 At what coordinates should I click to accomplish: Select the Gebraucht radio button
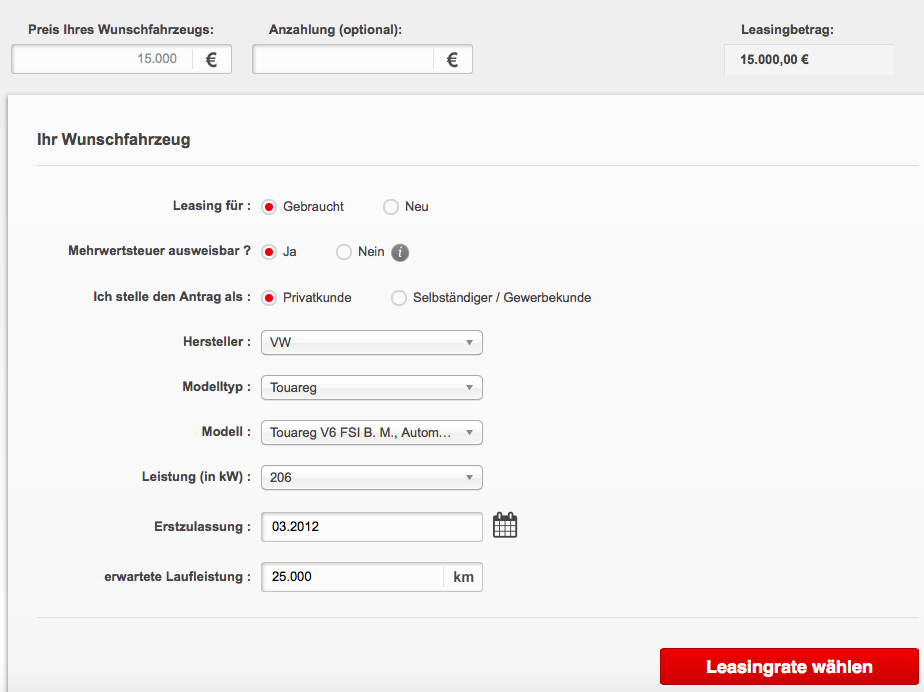[x=269, y=207]
